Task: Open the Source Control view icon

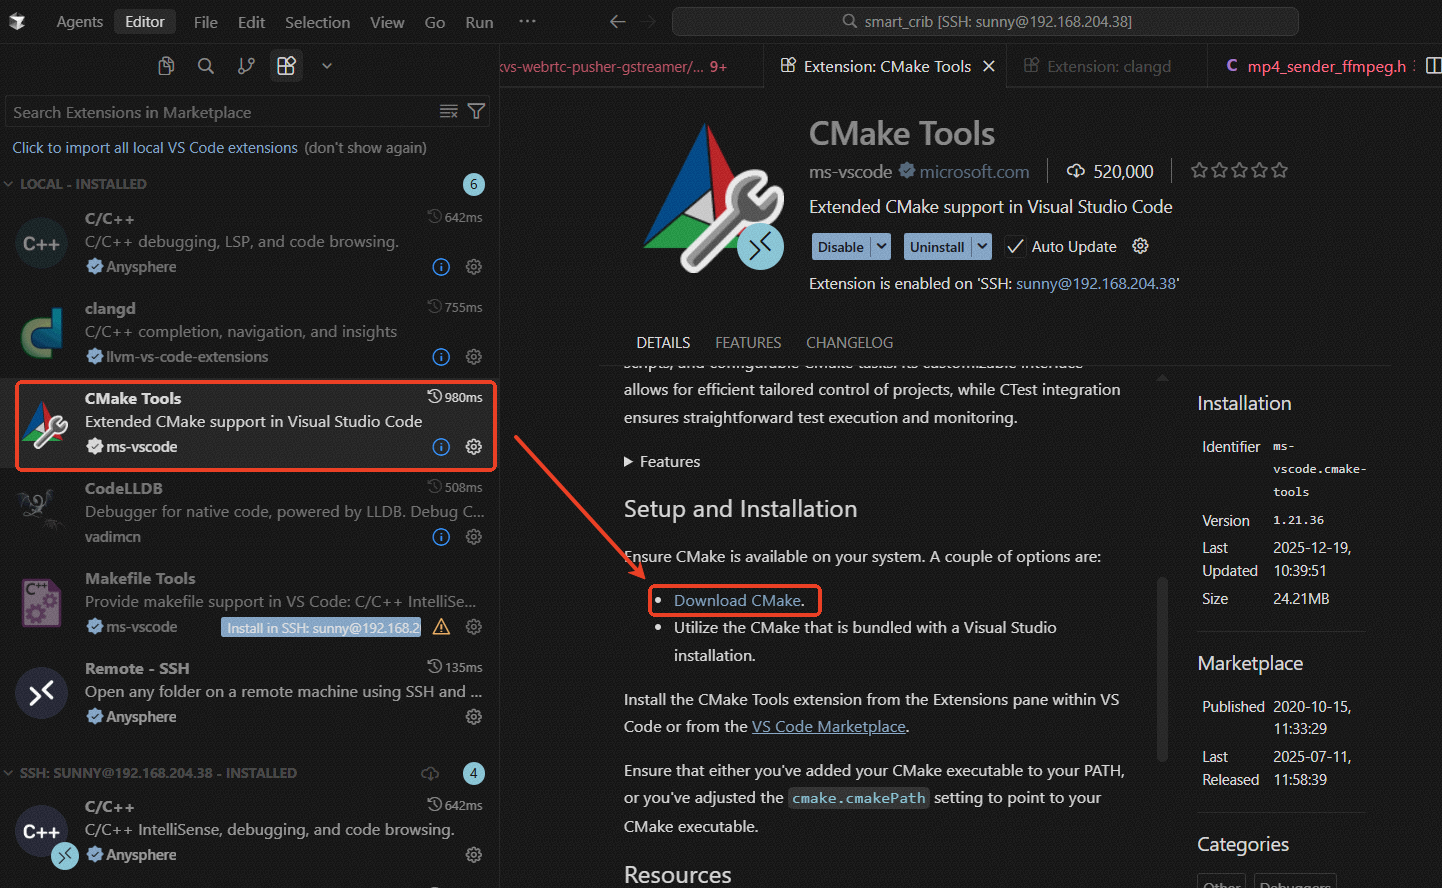Action: [246, 66]
